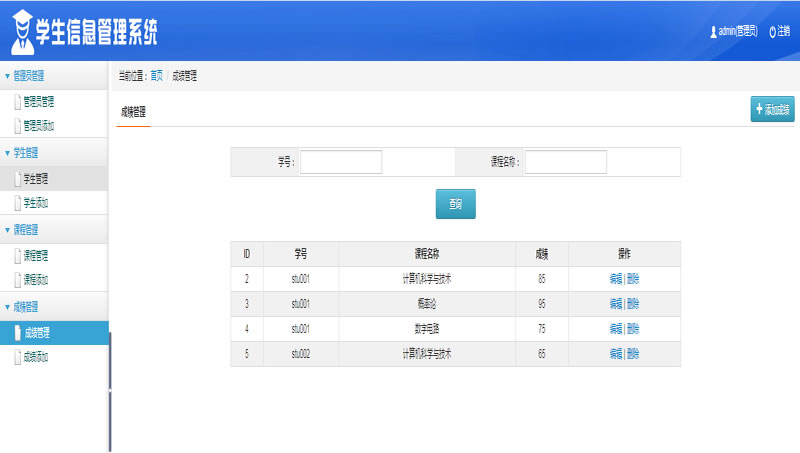
Task: Focus the 学号 input field
Action: [341, 162]
